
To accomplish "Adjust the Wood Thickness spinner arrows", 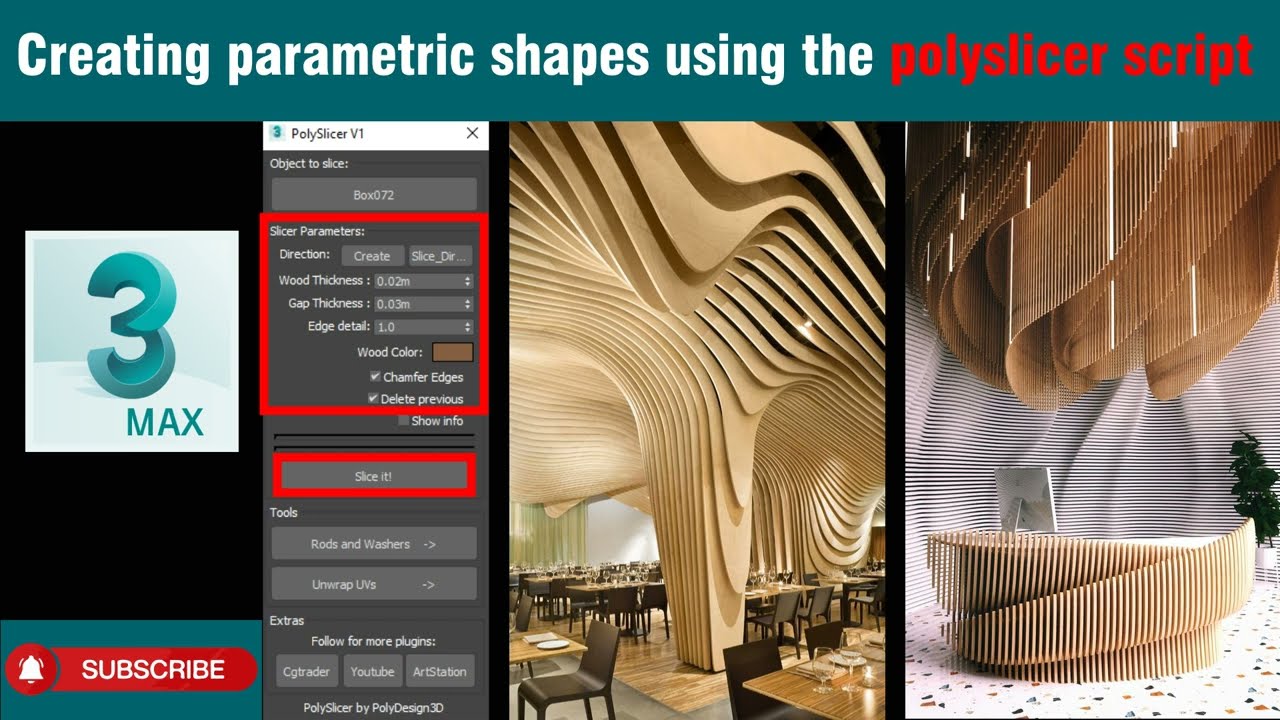I will (467, 281).
